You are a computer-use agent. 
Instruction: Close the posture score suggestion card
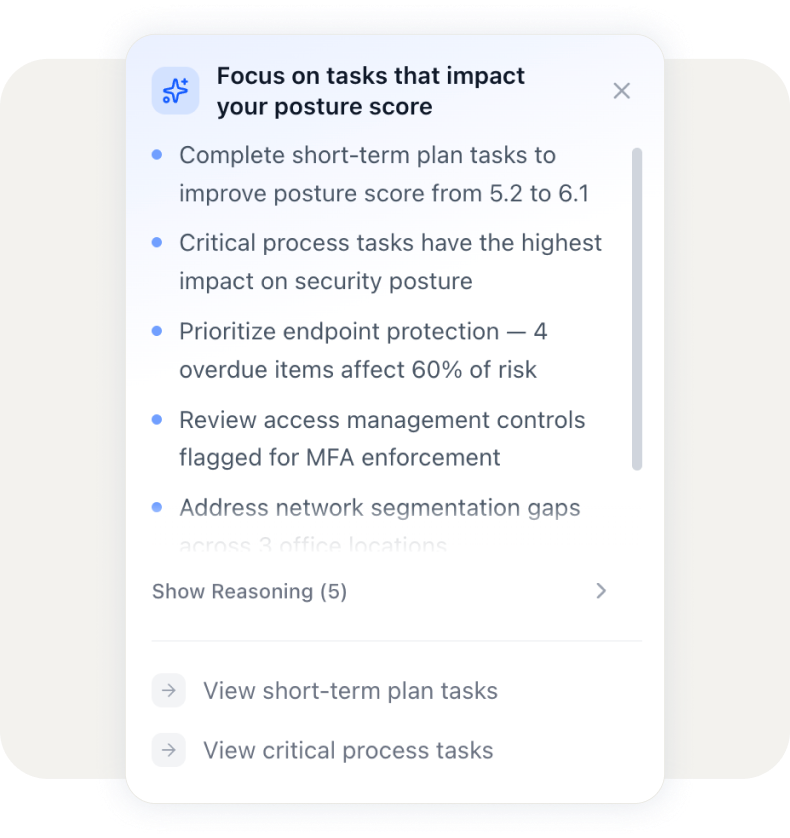point(621,91)
